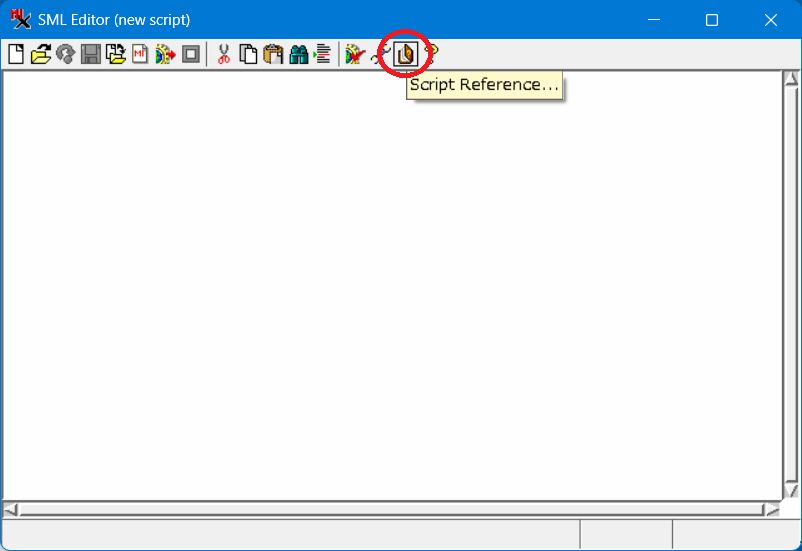This screenshot has height=551, width=802.
Task: Open Find with the binoculars icon
Action: [x=298, y=54]
